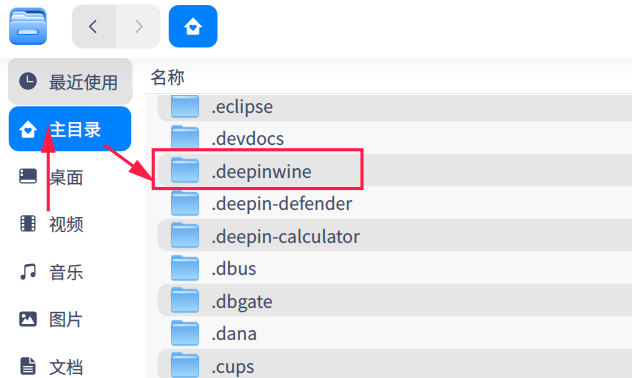
Task: Select the .eclipse folder name
Action: (242, 107)
